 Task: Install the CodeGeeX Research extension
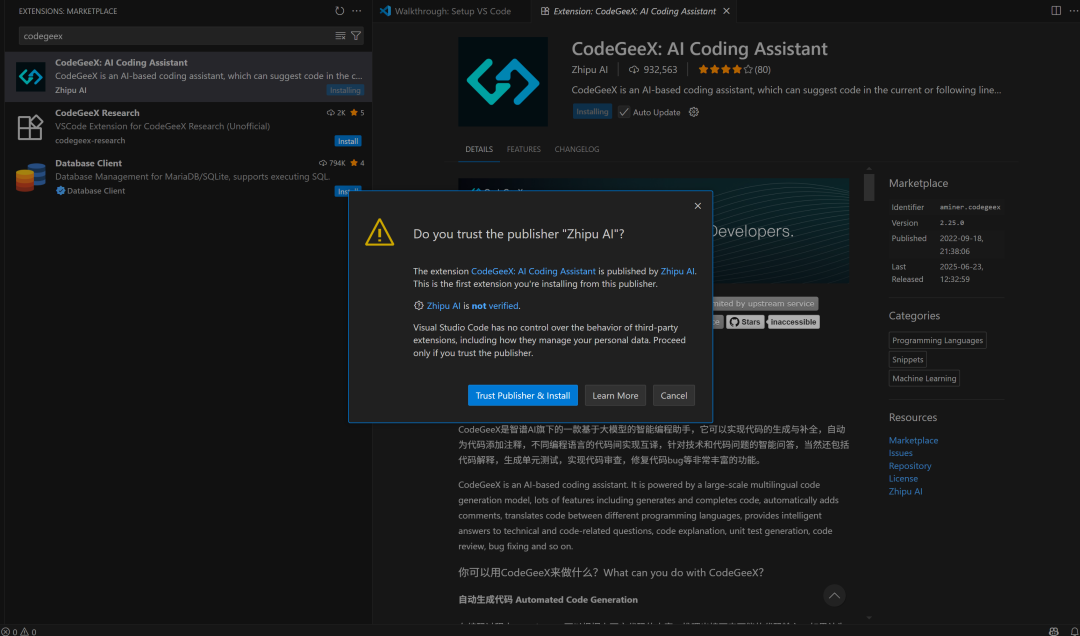click(348, 141)
